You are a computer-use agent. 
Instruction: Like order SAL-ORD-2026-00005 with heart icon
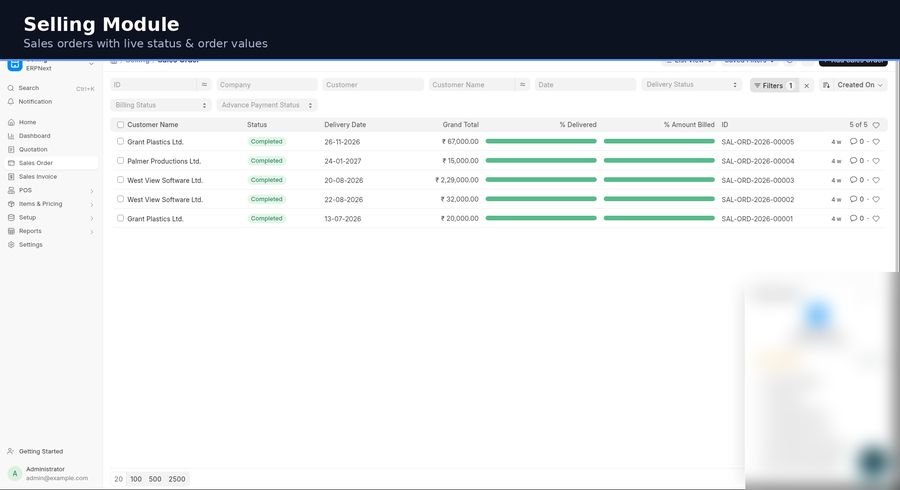pyautogui.click(x=876, y=142)
